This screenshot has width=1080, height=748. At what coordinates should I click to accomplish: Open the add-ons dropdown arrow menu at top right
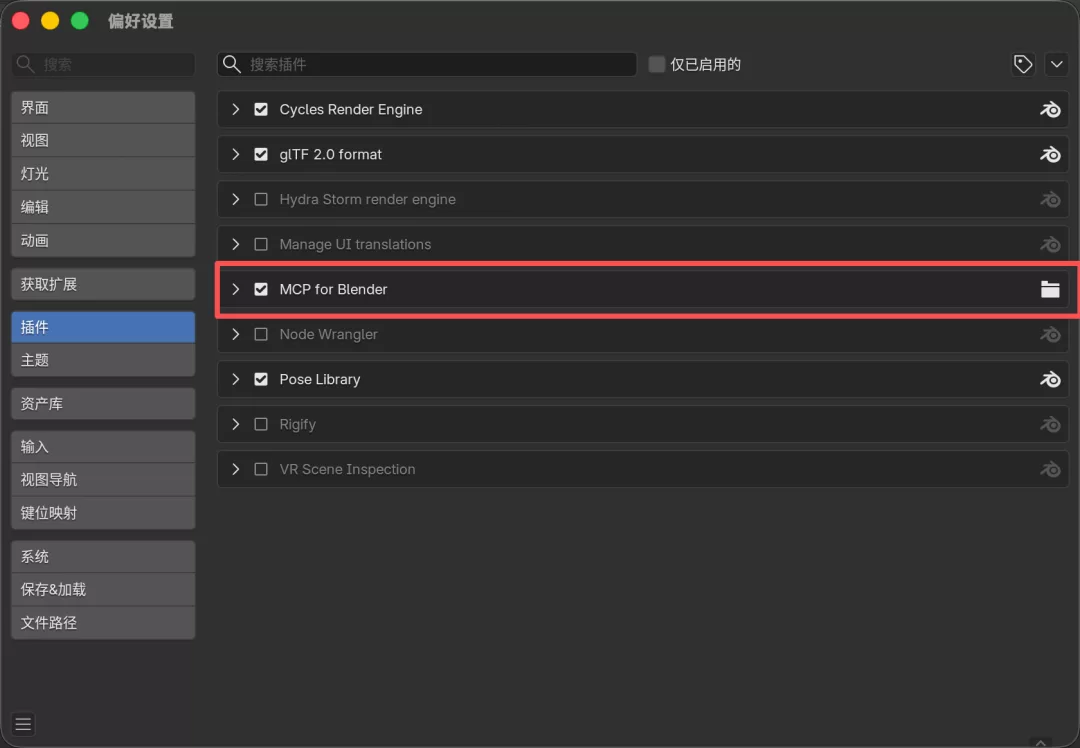coord(1057,64)
